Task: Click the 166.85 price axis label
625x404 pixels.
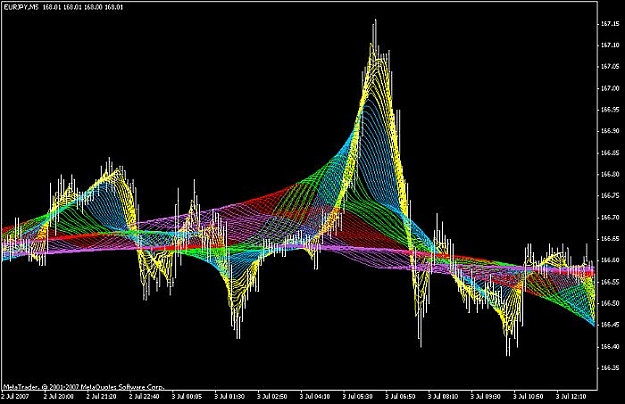Action: tap(610, 153)
